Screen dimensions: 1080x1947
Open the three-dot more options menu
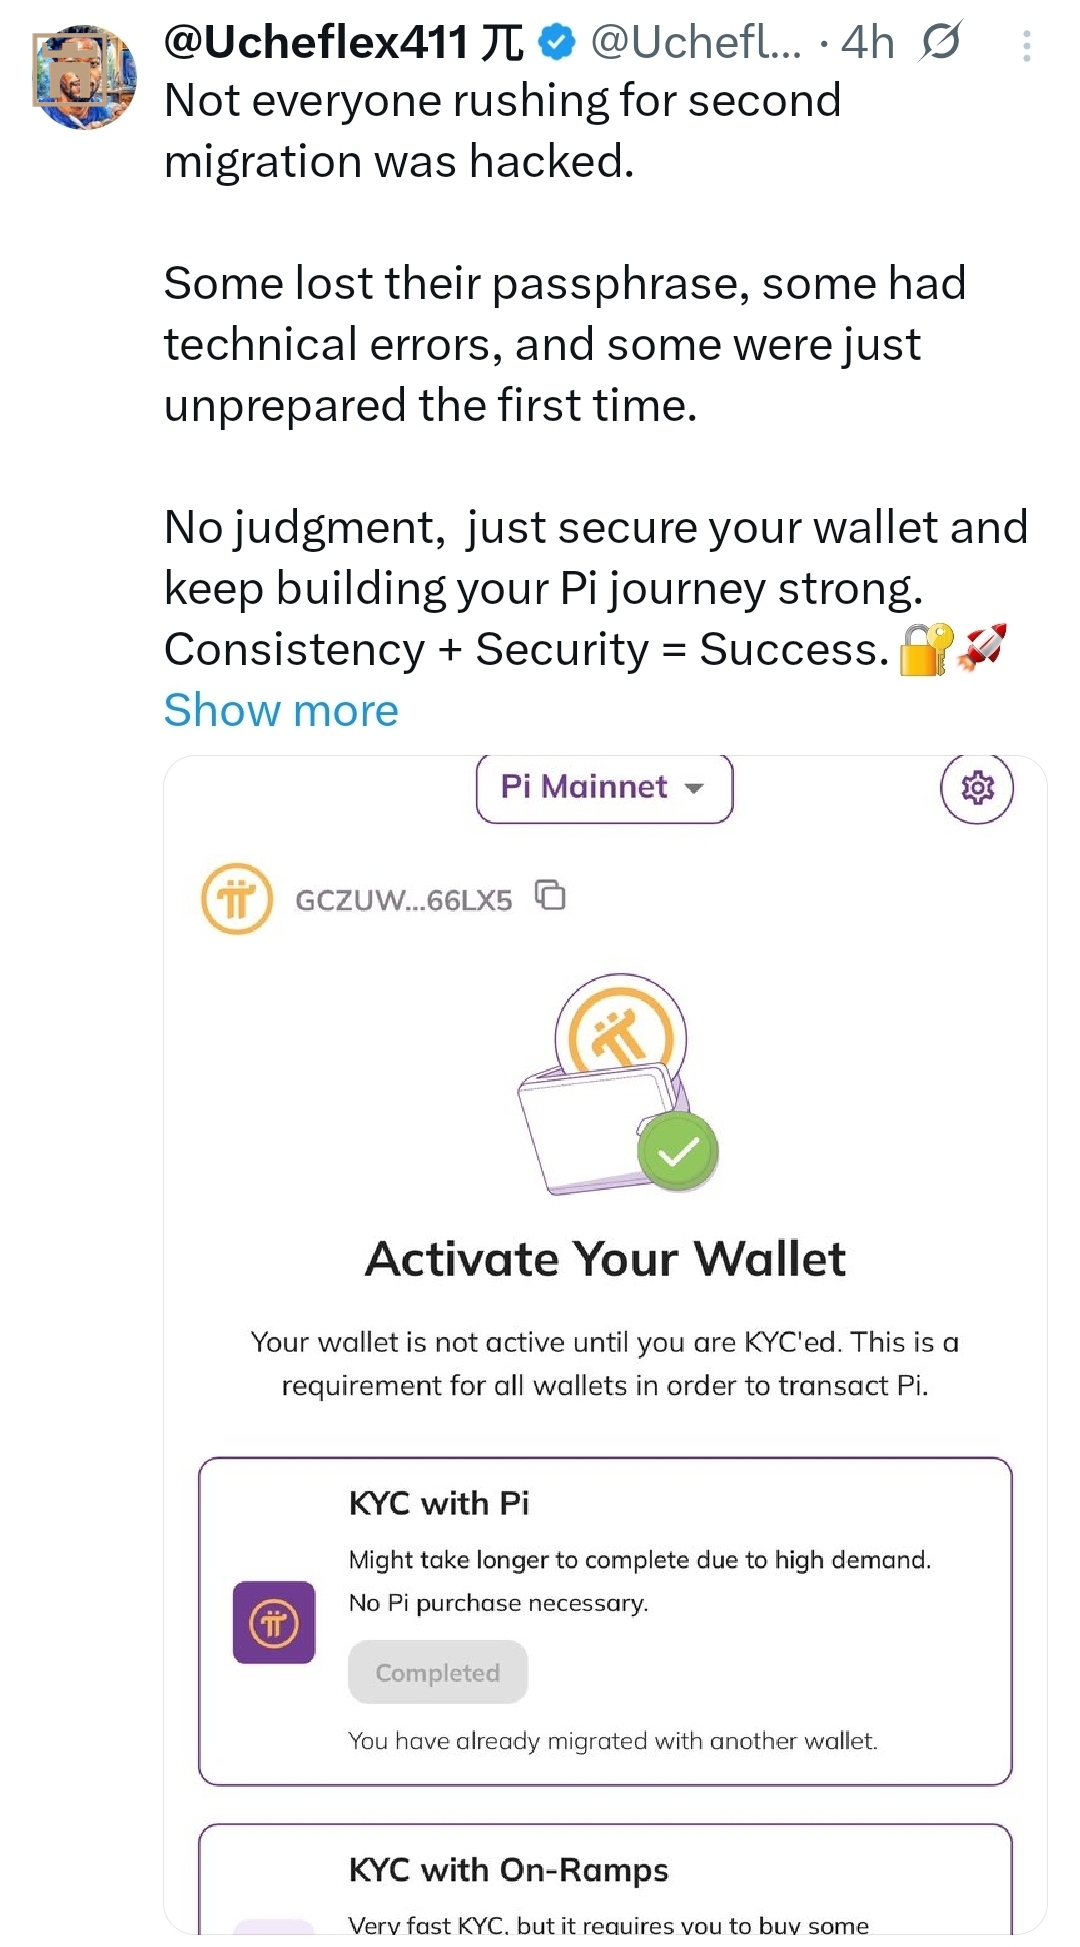pyautogui.click(x=1026, y=46)
